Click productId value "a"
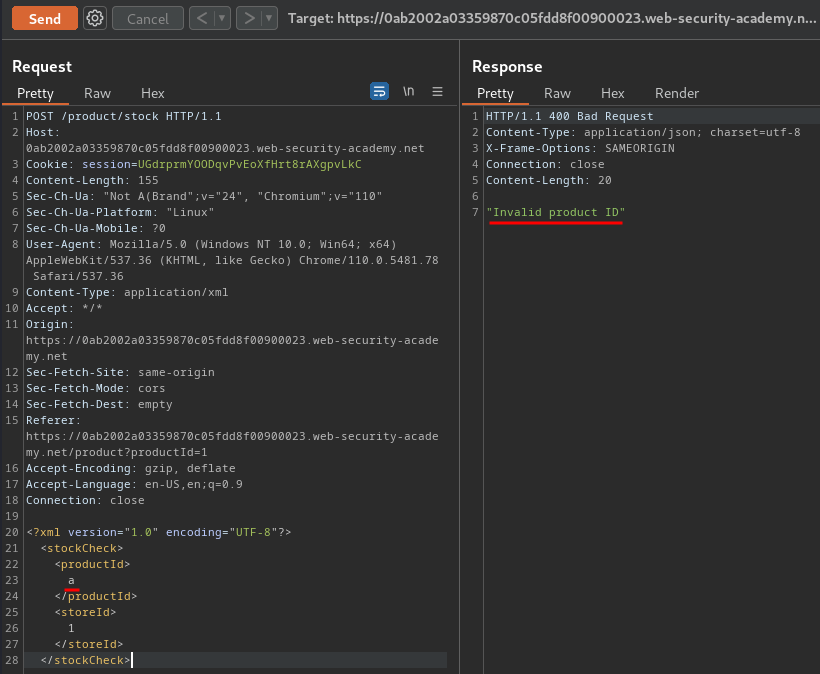Viewport: 820px width, 674px height. (71, 580)
